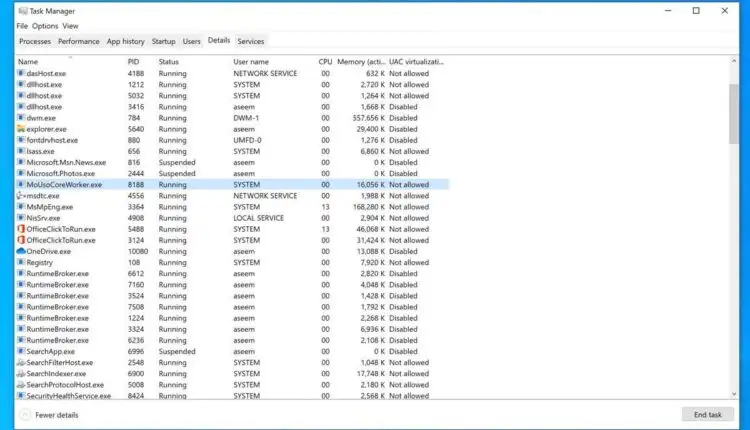
Task: Switch to the Startup tab
Action: [164, 41]
